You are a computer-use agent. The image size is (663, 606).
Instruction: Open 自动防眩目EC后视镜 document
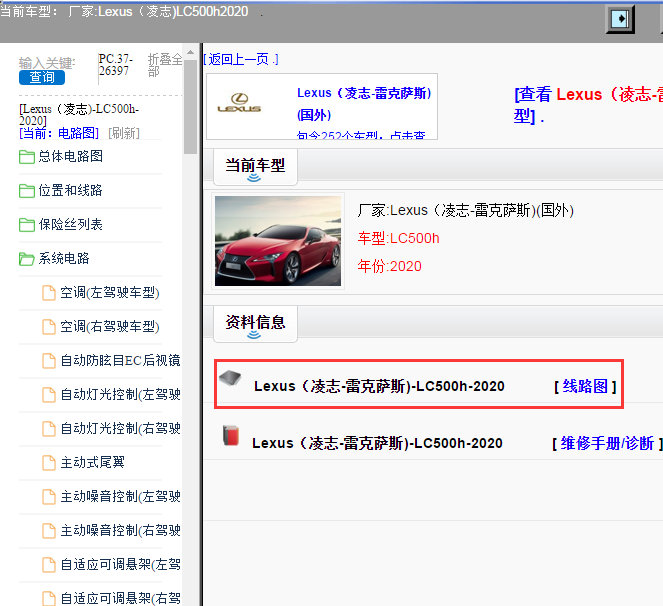121,360
